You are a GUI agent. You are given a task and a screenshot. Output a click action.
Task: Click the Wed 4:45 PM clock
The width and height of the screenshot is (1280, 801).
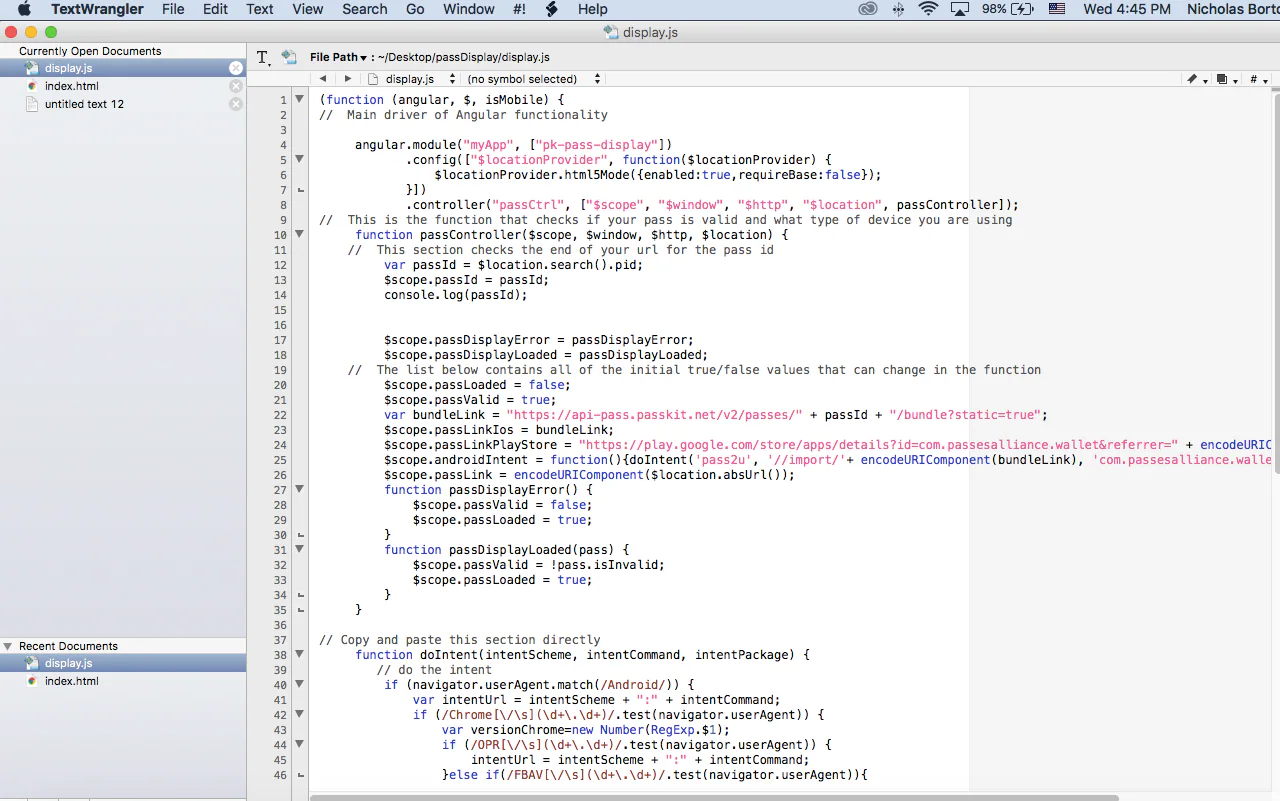tap(1127, 9)
